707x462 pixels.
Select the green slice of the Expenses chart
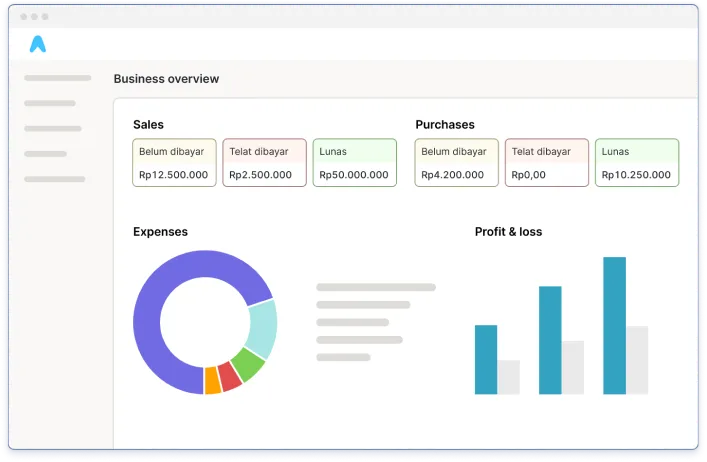pos(248,364)
